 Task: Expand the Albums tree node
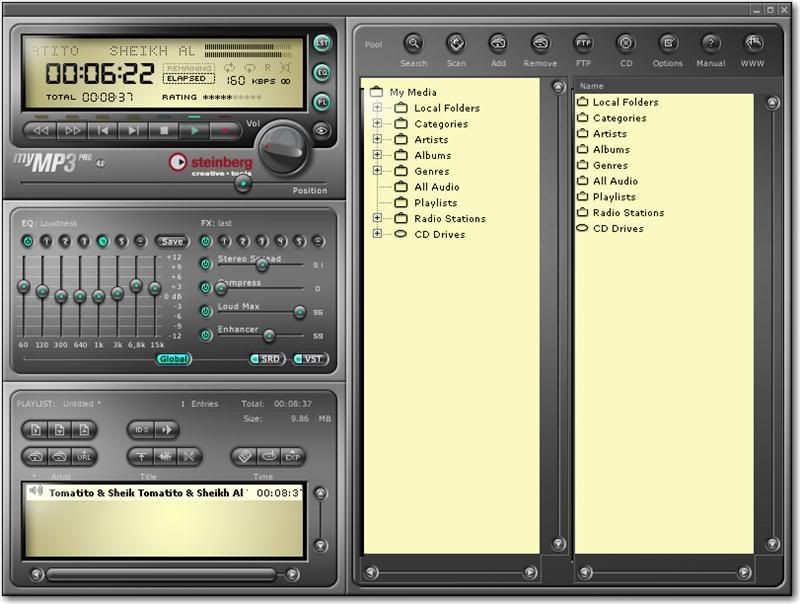click(x=377, y=155)
